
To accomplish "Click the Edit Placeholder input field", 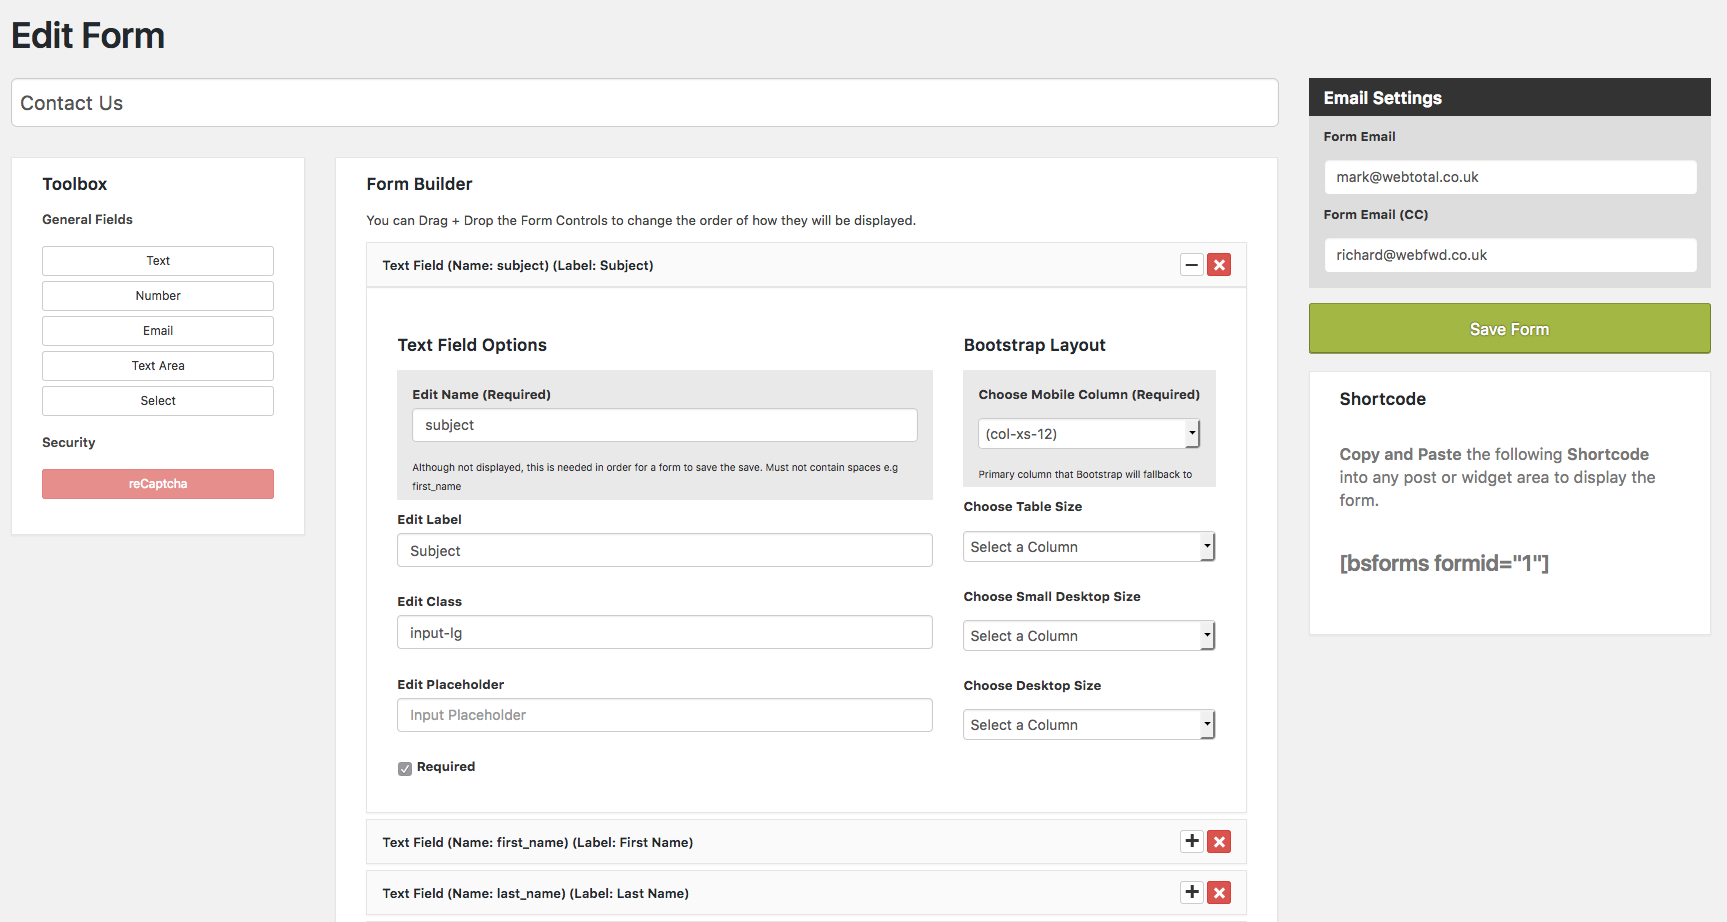I will pos(665,715).
